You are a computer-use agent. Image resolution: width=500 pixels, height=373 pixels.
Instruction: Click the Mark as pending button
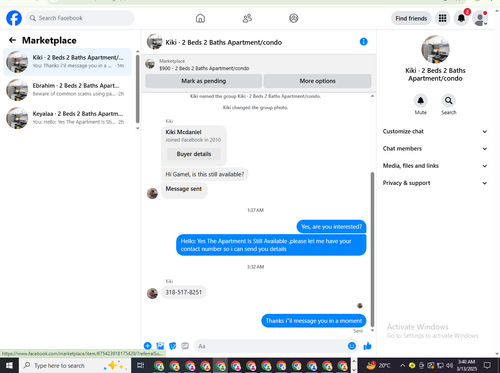pos(203,81)
